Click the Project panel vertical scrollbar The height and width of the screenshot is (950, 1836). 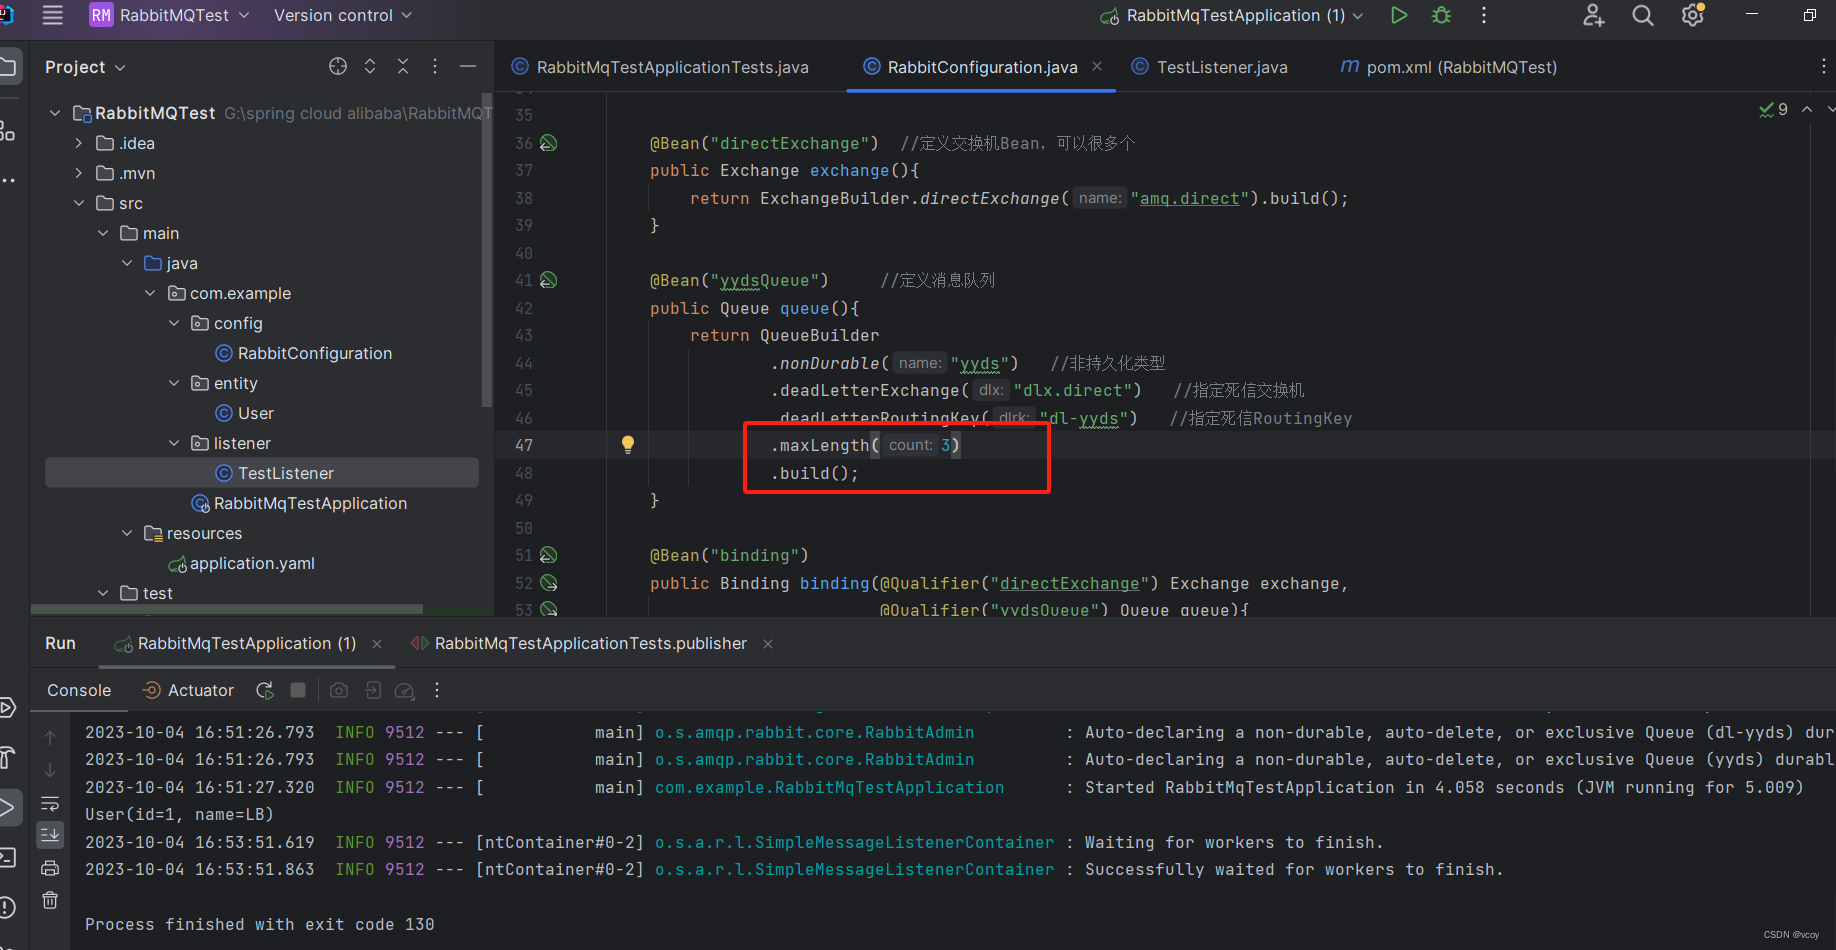coord(487,250)
